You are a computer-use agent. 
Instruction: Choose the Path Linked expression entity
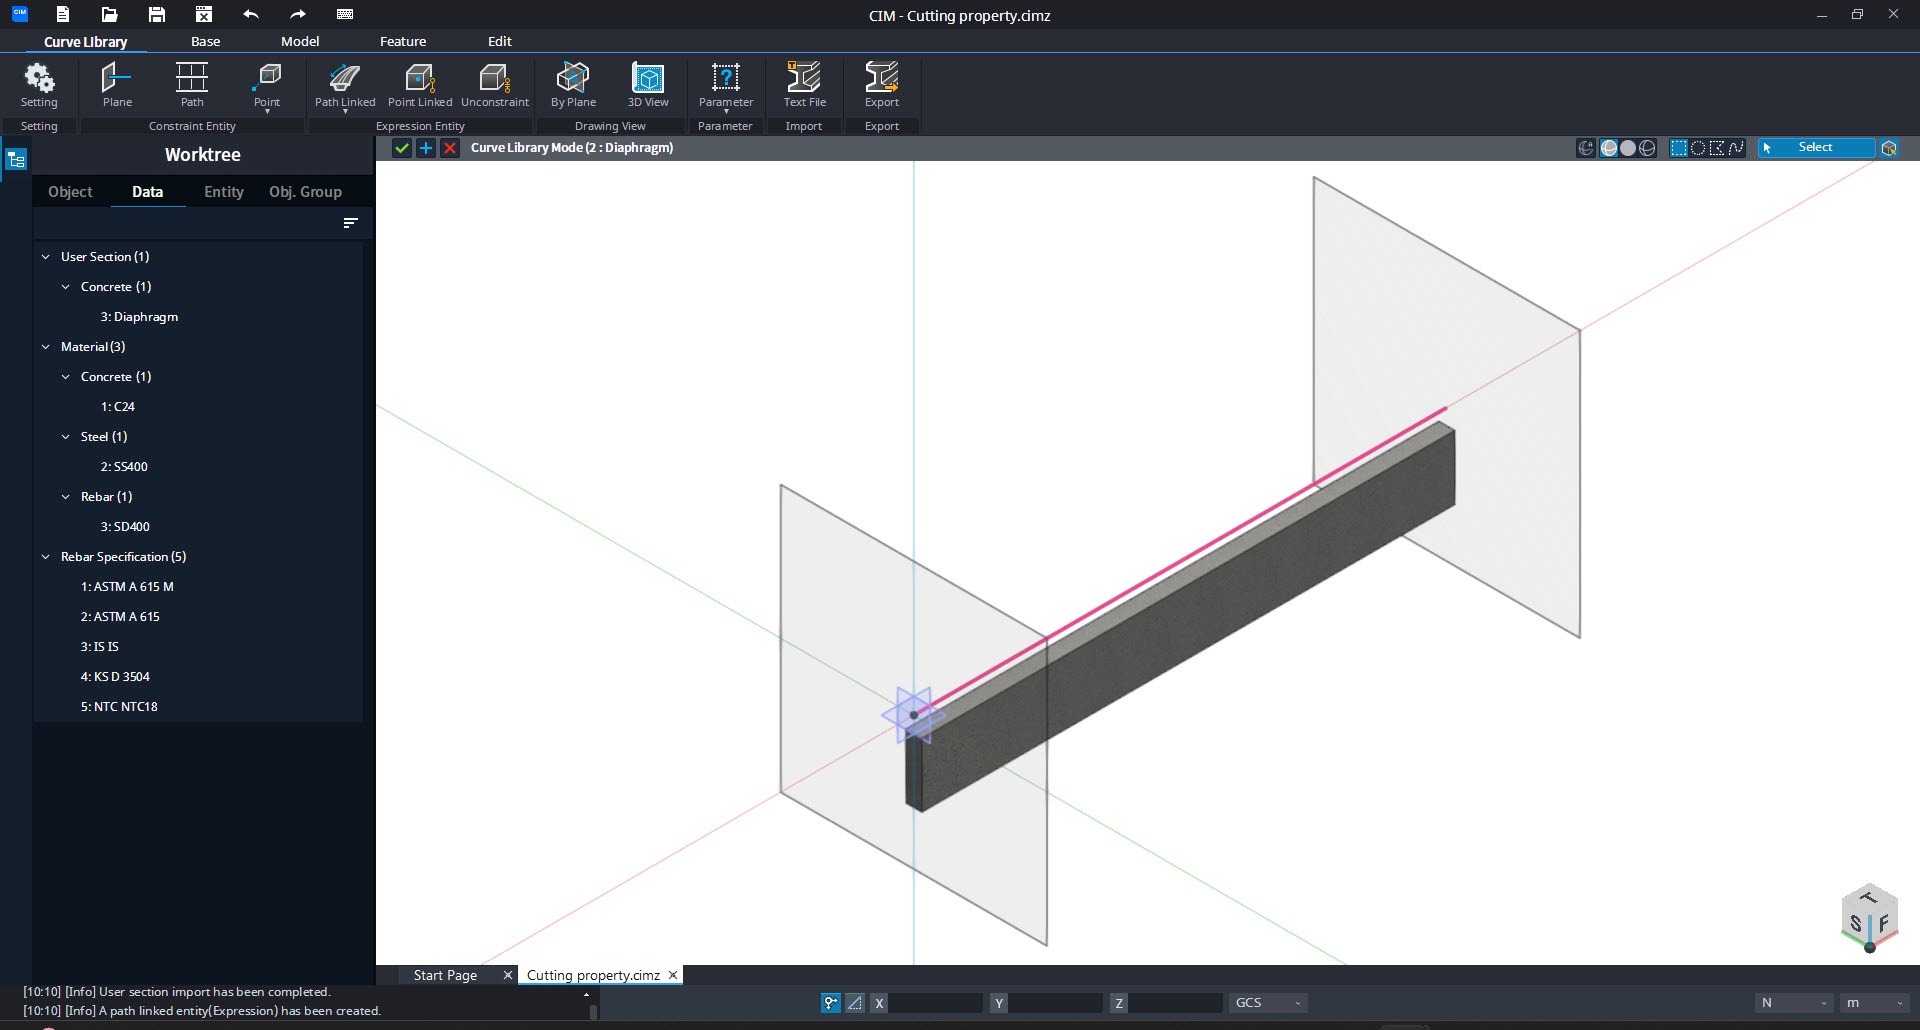point(345,87)
